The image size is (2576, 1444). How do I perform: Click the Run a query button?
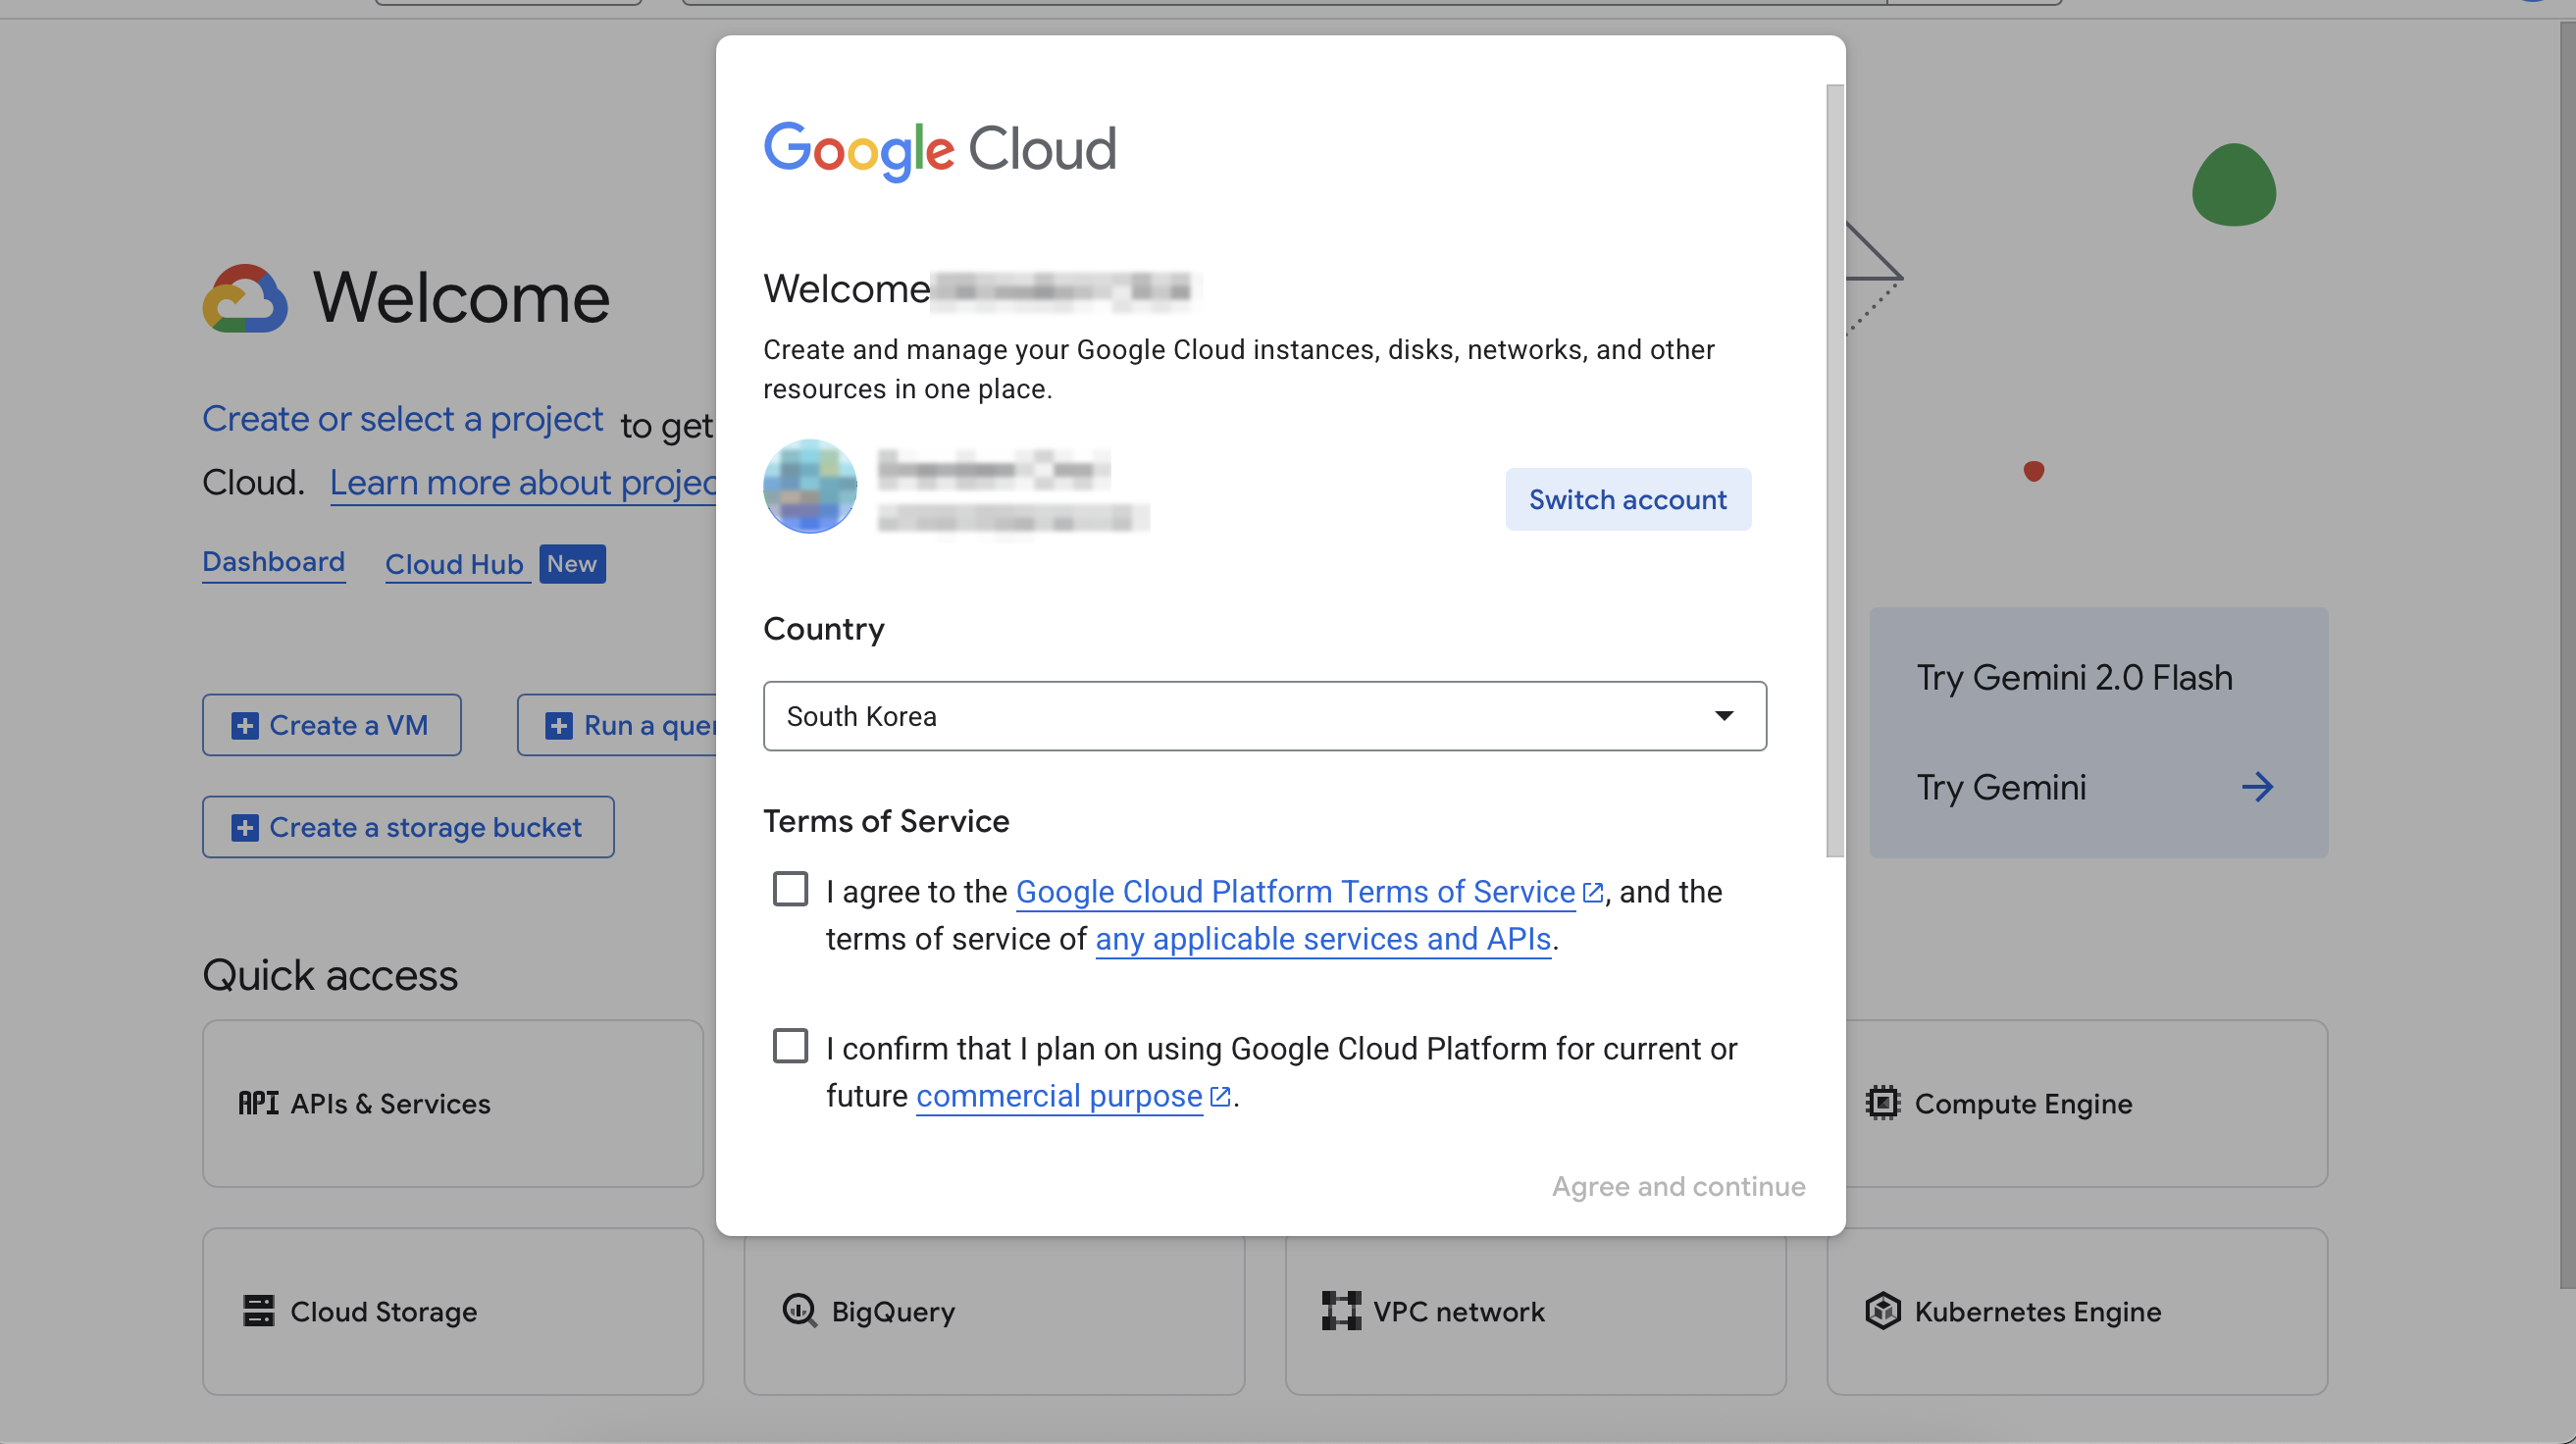point(618,725)
